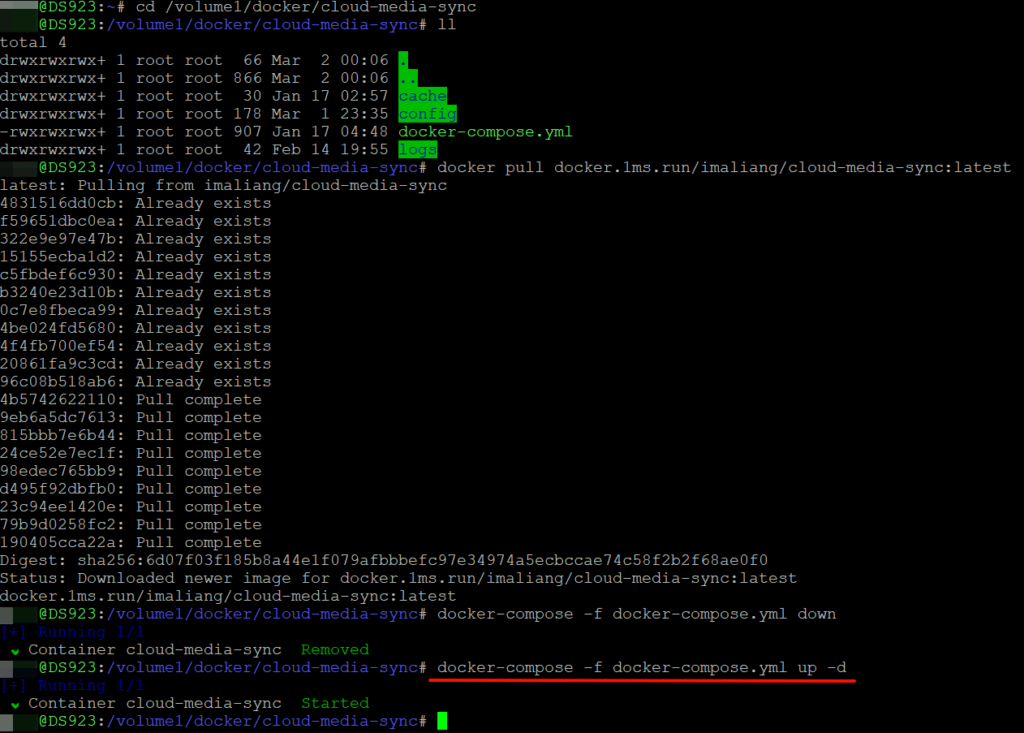Select the highlighted cache directory name
The width and height of the screenshot is (1024, 733).
(x=422, y=96)
